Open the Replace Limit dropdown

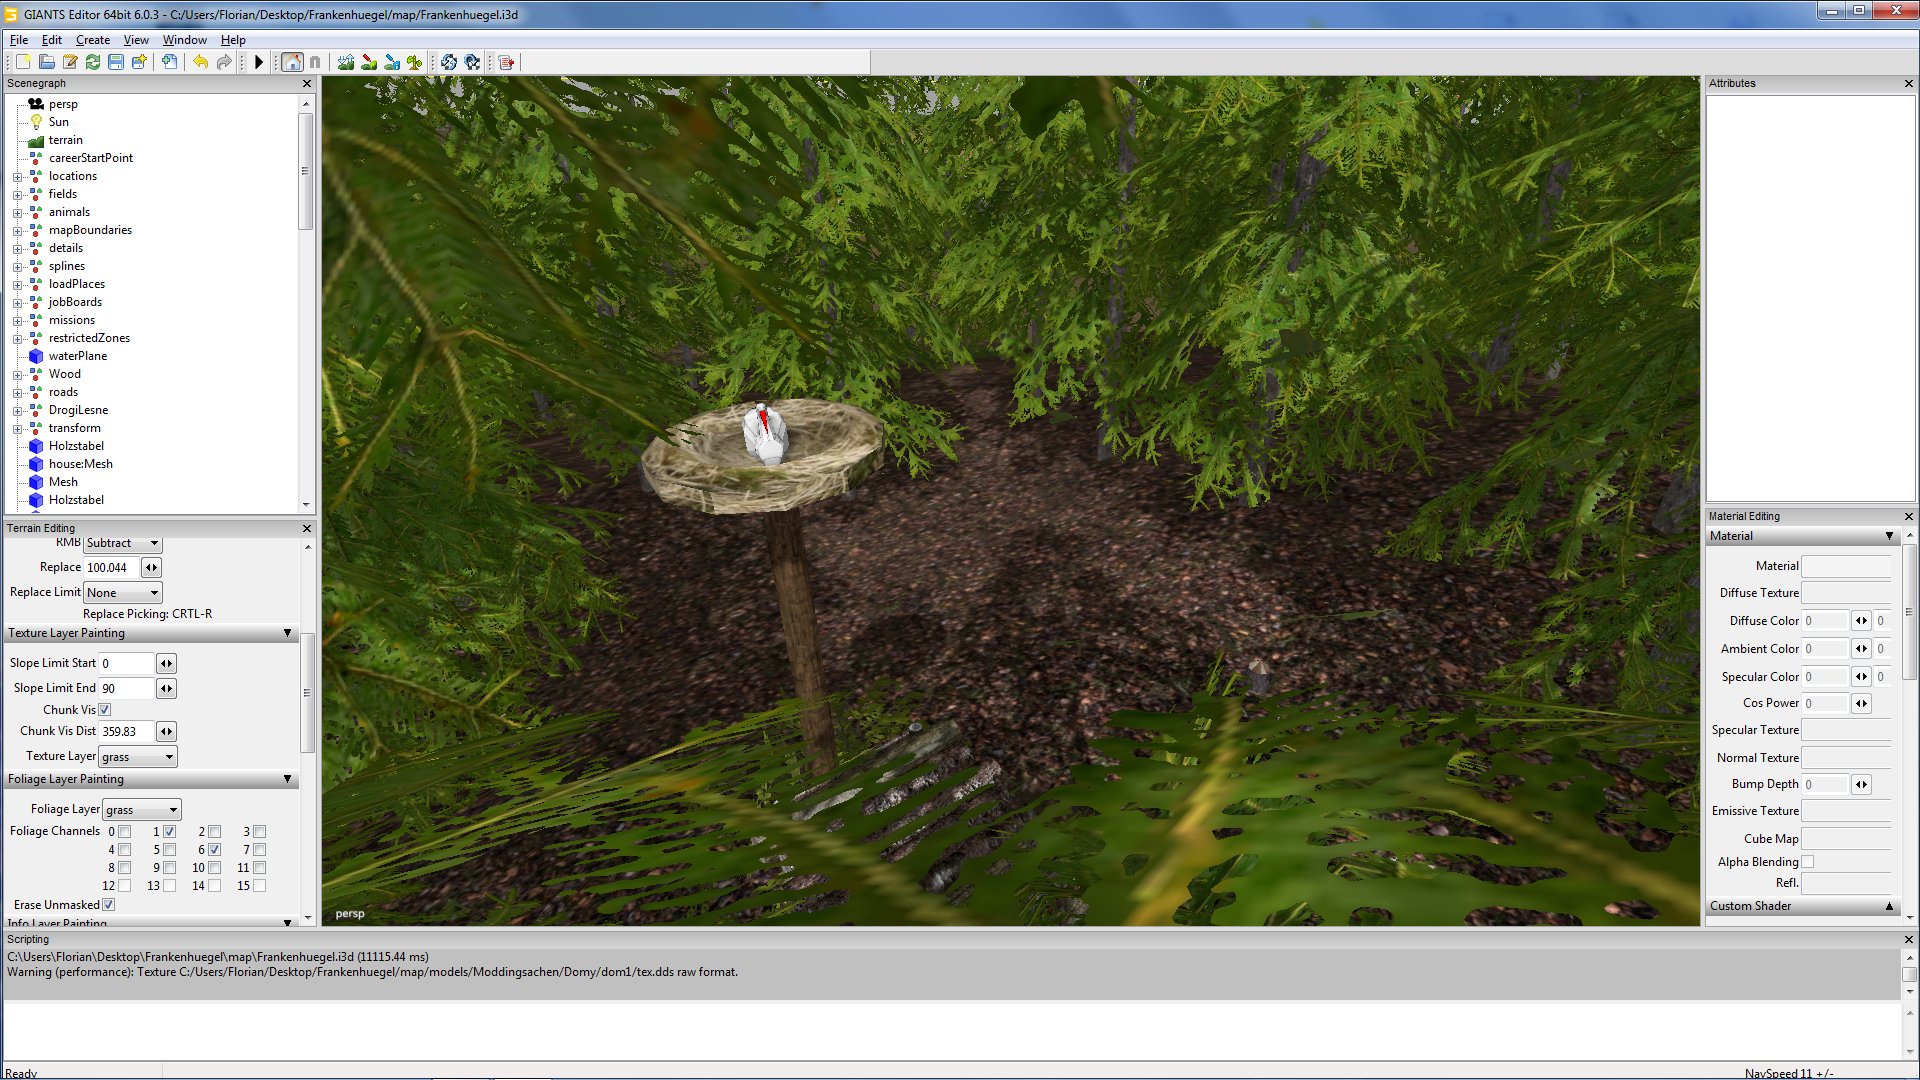click(x=123, y=593)
